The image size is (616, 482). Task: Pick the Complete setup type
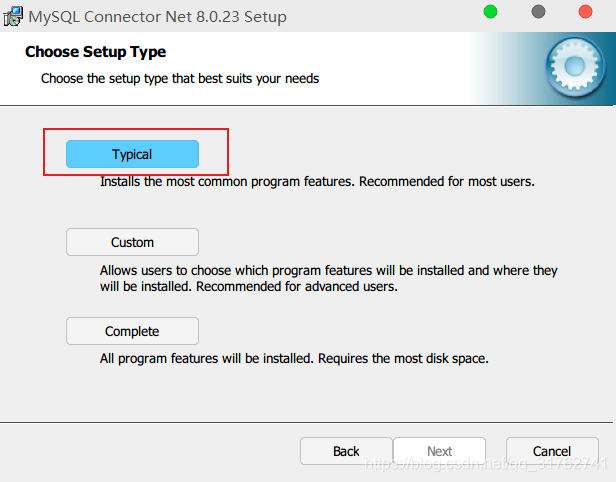pos(132,331)
